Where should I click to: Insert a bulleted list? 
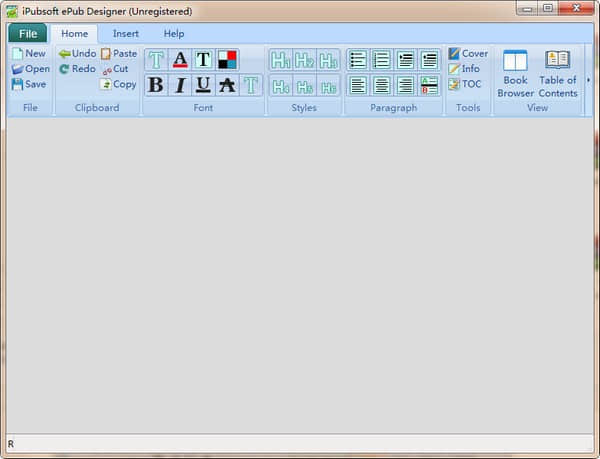[x=358, y=60]
